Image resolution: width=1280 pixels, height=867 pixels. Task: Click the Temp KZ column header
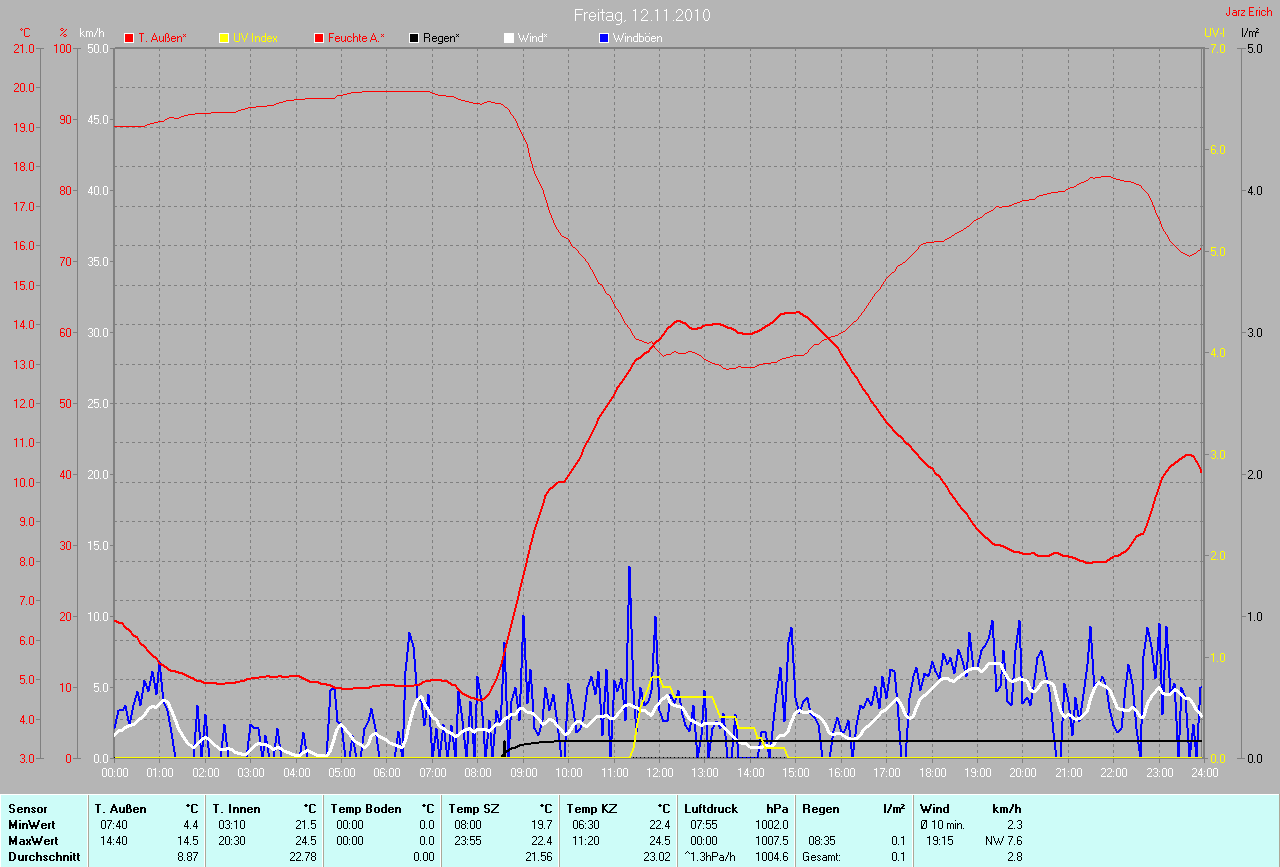pyautogui.click(x=591, y=808)
